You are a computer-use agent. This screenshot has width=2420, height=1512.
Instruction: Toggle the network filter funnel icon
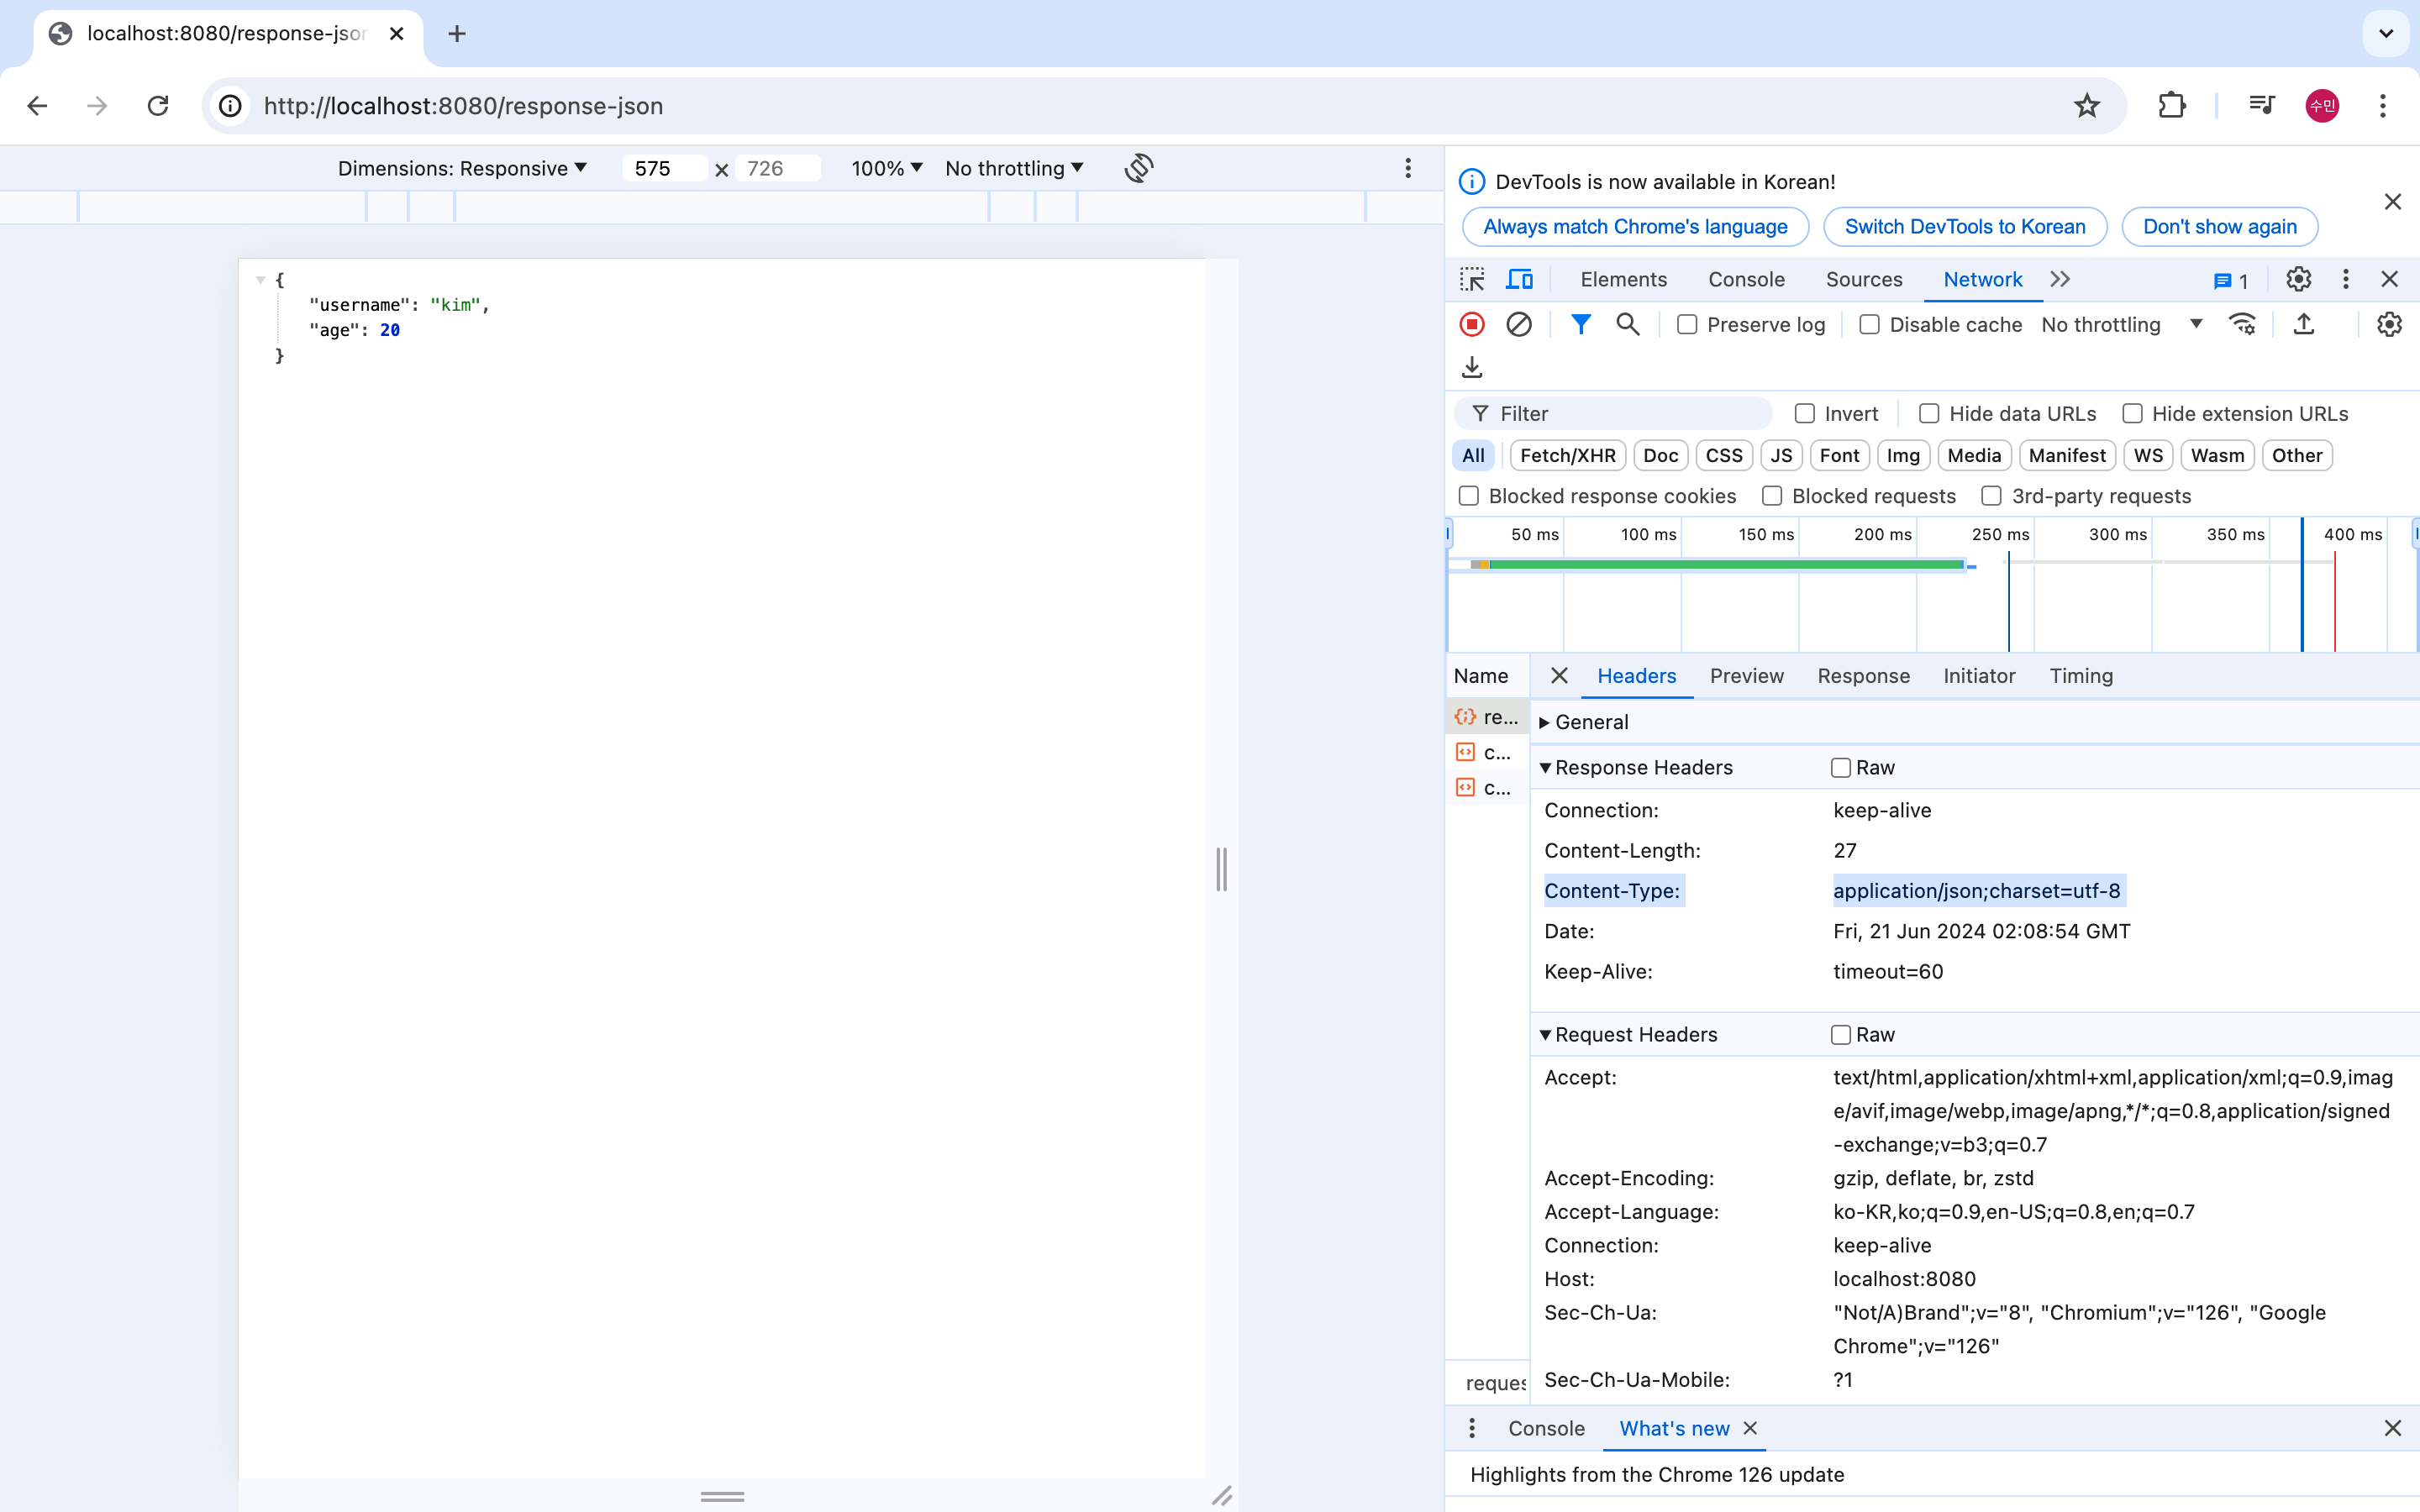click(x=1580, y=324)
